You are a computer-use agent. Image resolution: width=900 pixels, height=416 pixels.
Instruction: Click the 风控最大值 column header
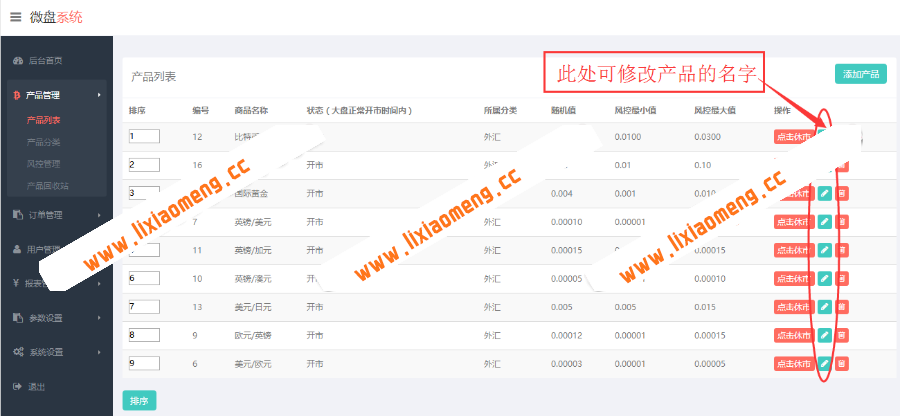pos(715,110)
